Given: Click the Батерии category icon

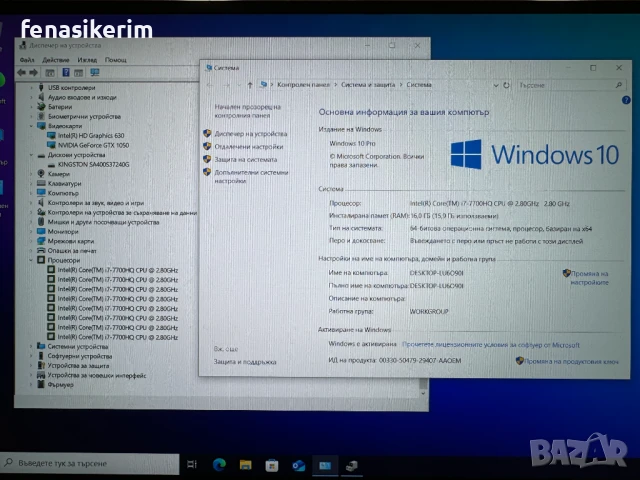Looking at the screenshot, I should click(x=41, y=107).
